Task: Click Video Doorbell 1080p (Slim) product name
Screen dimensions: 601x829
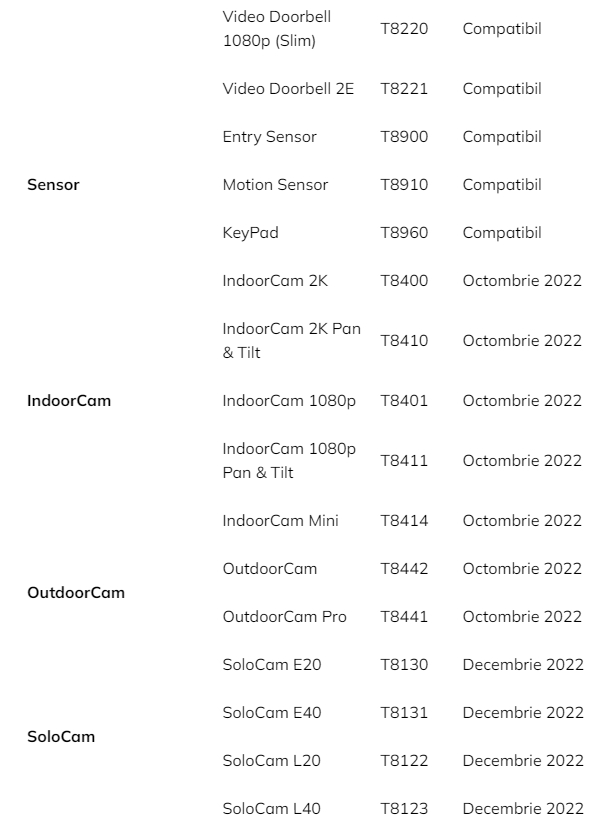Action: click(277, 29)
